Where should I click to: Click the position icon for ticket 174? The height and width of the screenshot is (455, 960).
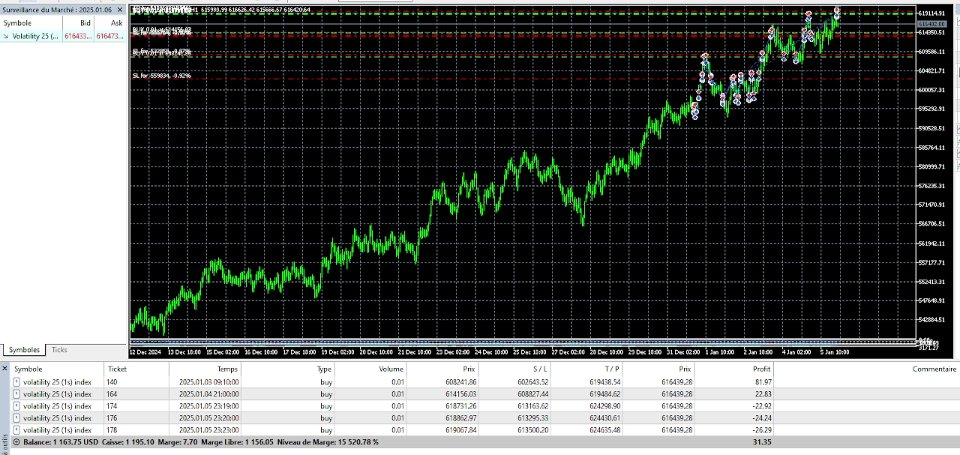coord(17,406)
